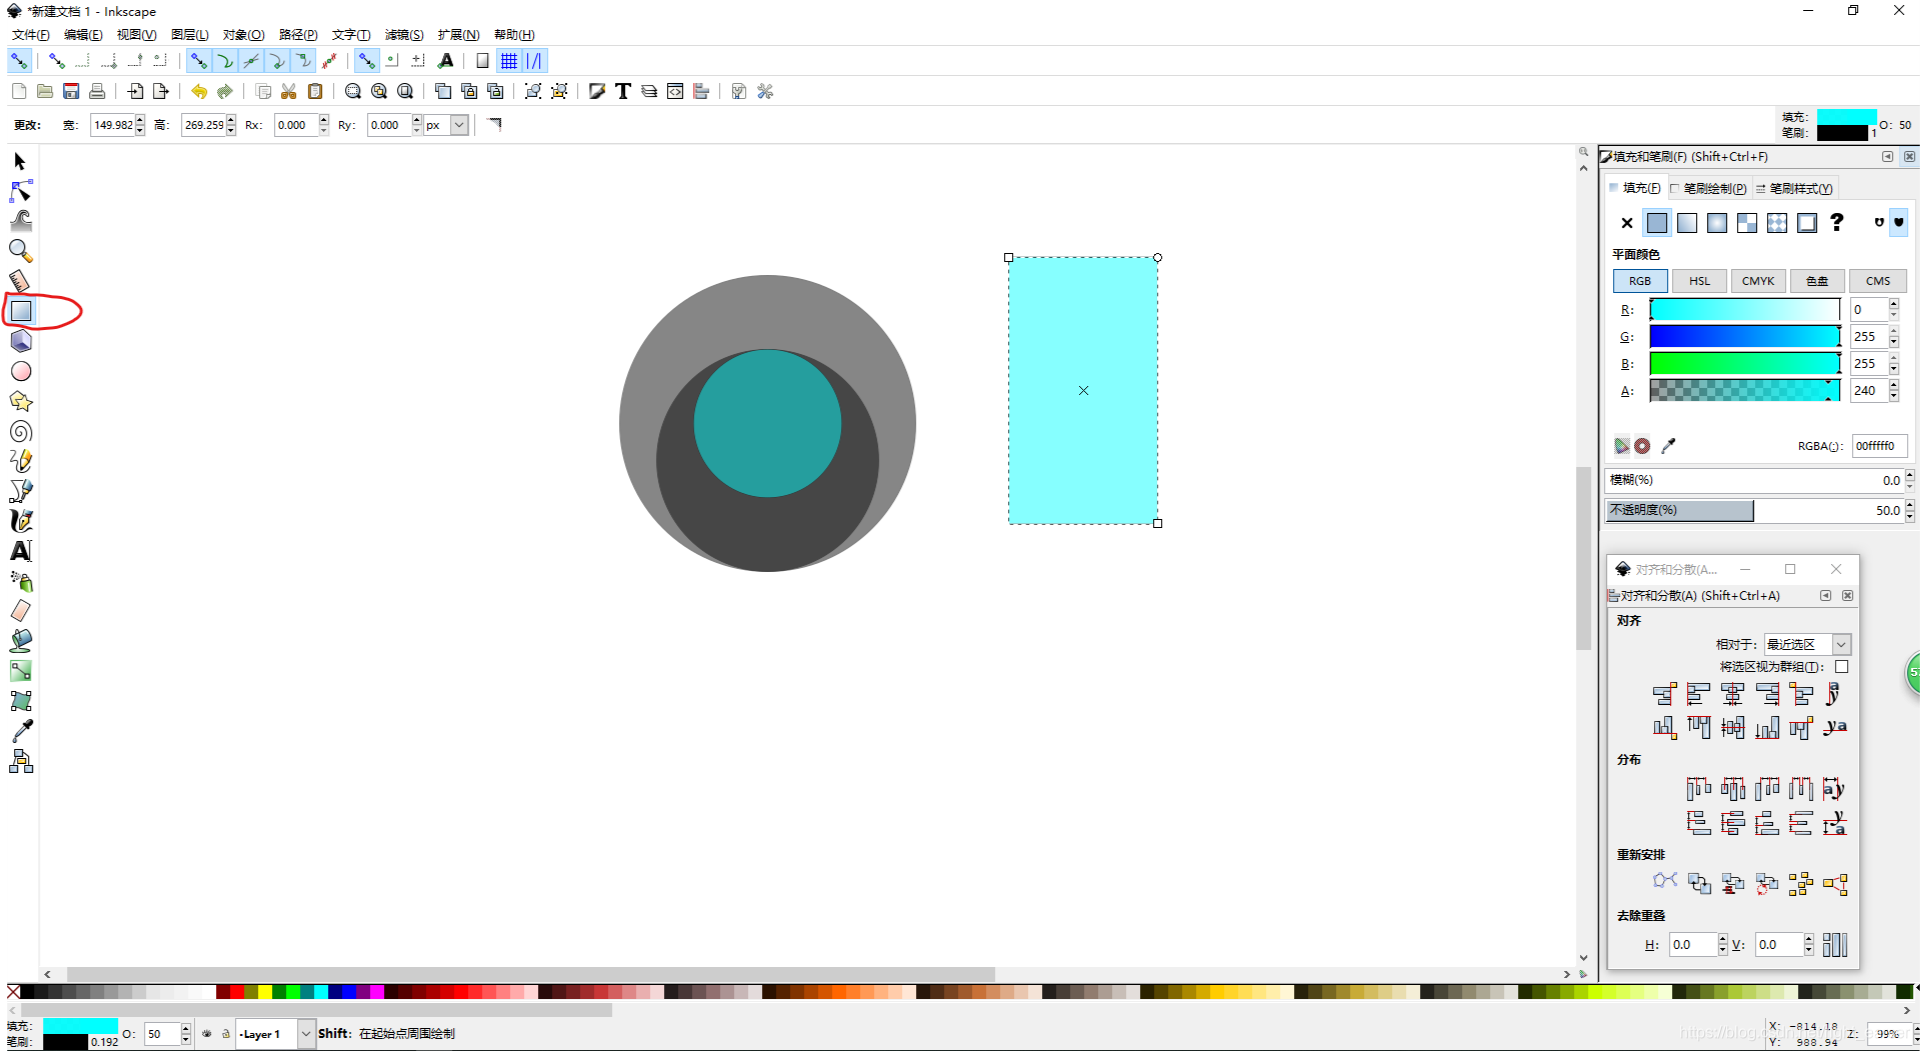Adjust the A alpha channel slider
1920x1051 pixels.
click(x=1745, y=391)
